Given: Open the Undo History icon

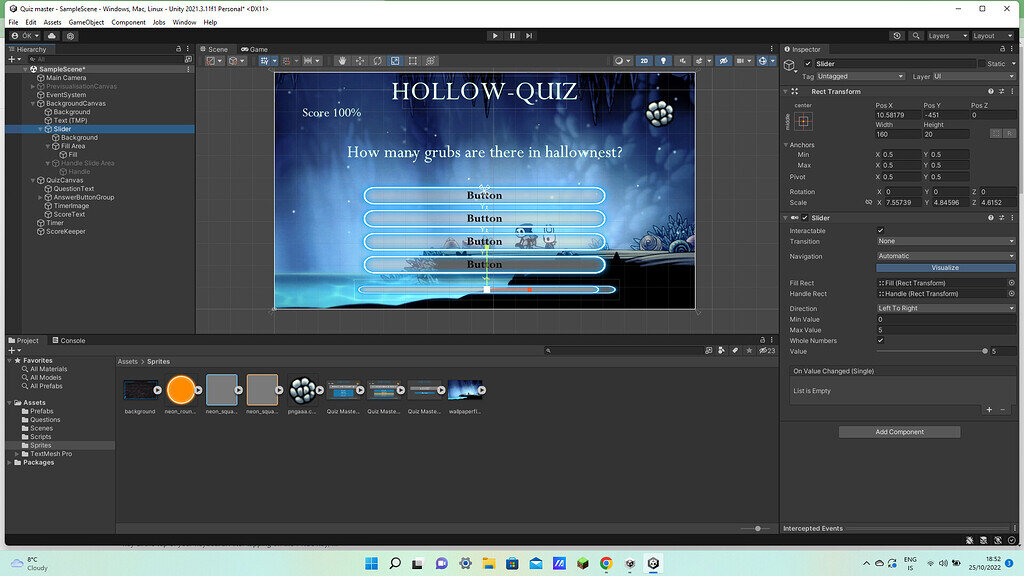Looking at the screenshot, I should pyautogui.click(x=897, y=36).
